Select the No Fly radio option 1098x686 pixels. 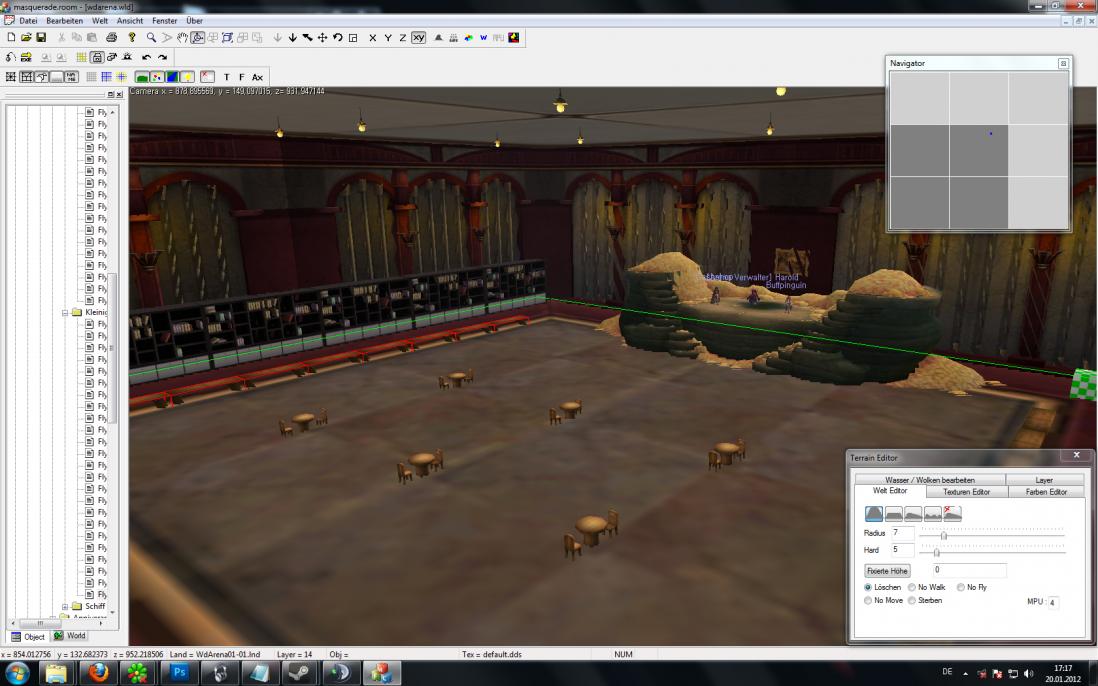pos(961,587)
